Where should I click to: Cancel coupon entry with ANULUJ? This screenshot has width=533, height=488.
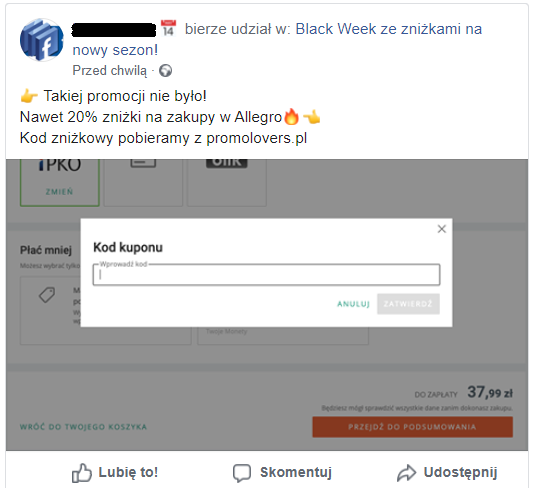click(353, 304)
